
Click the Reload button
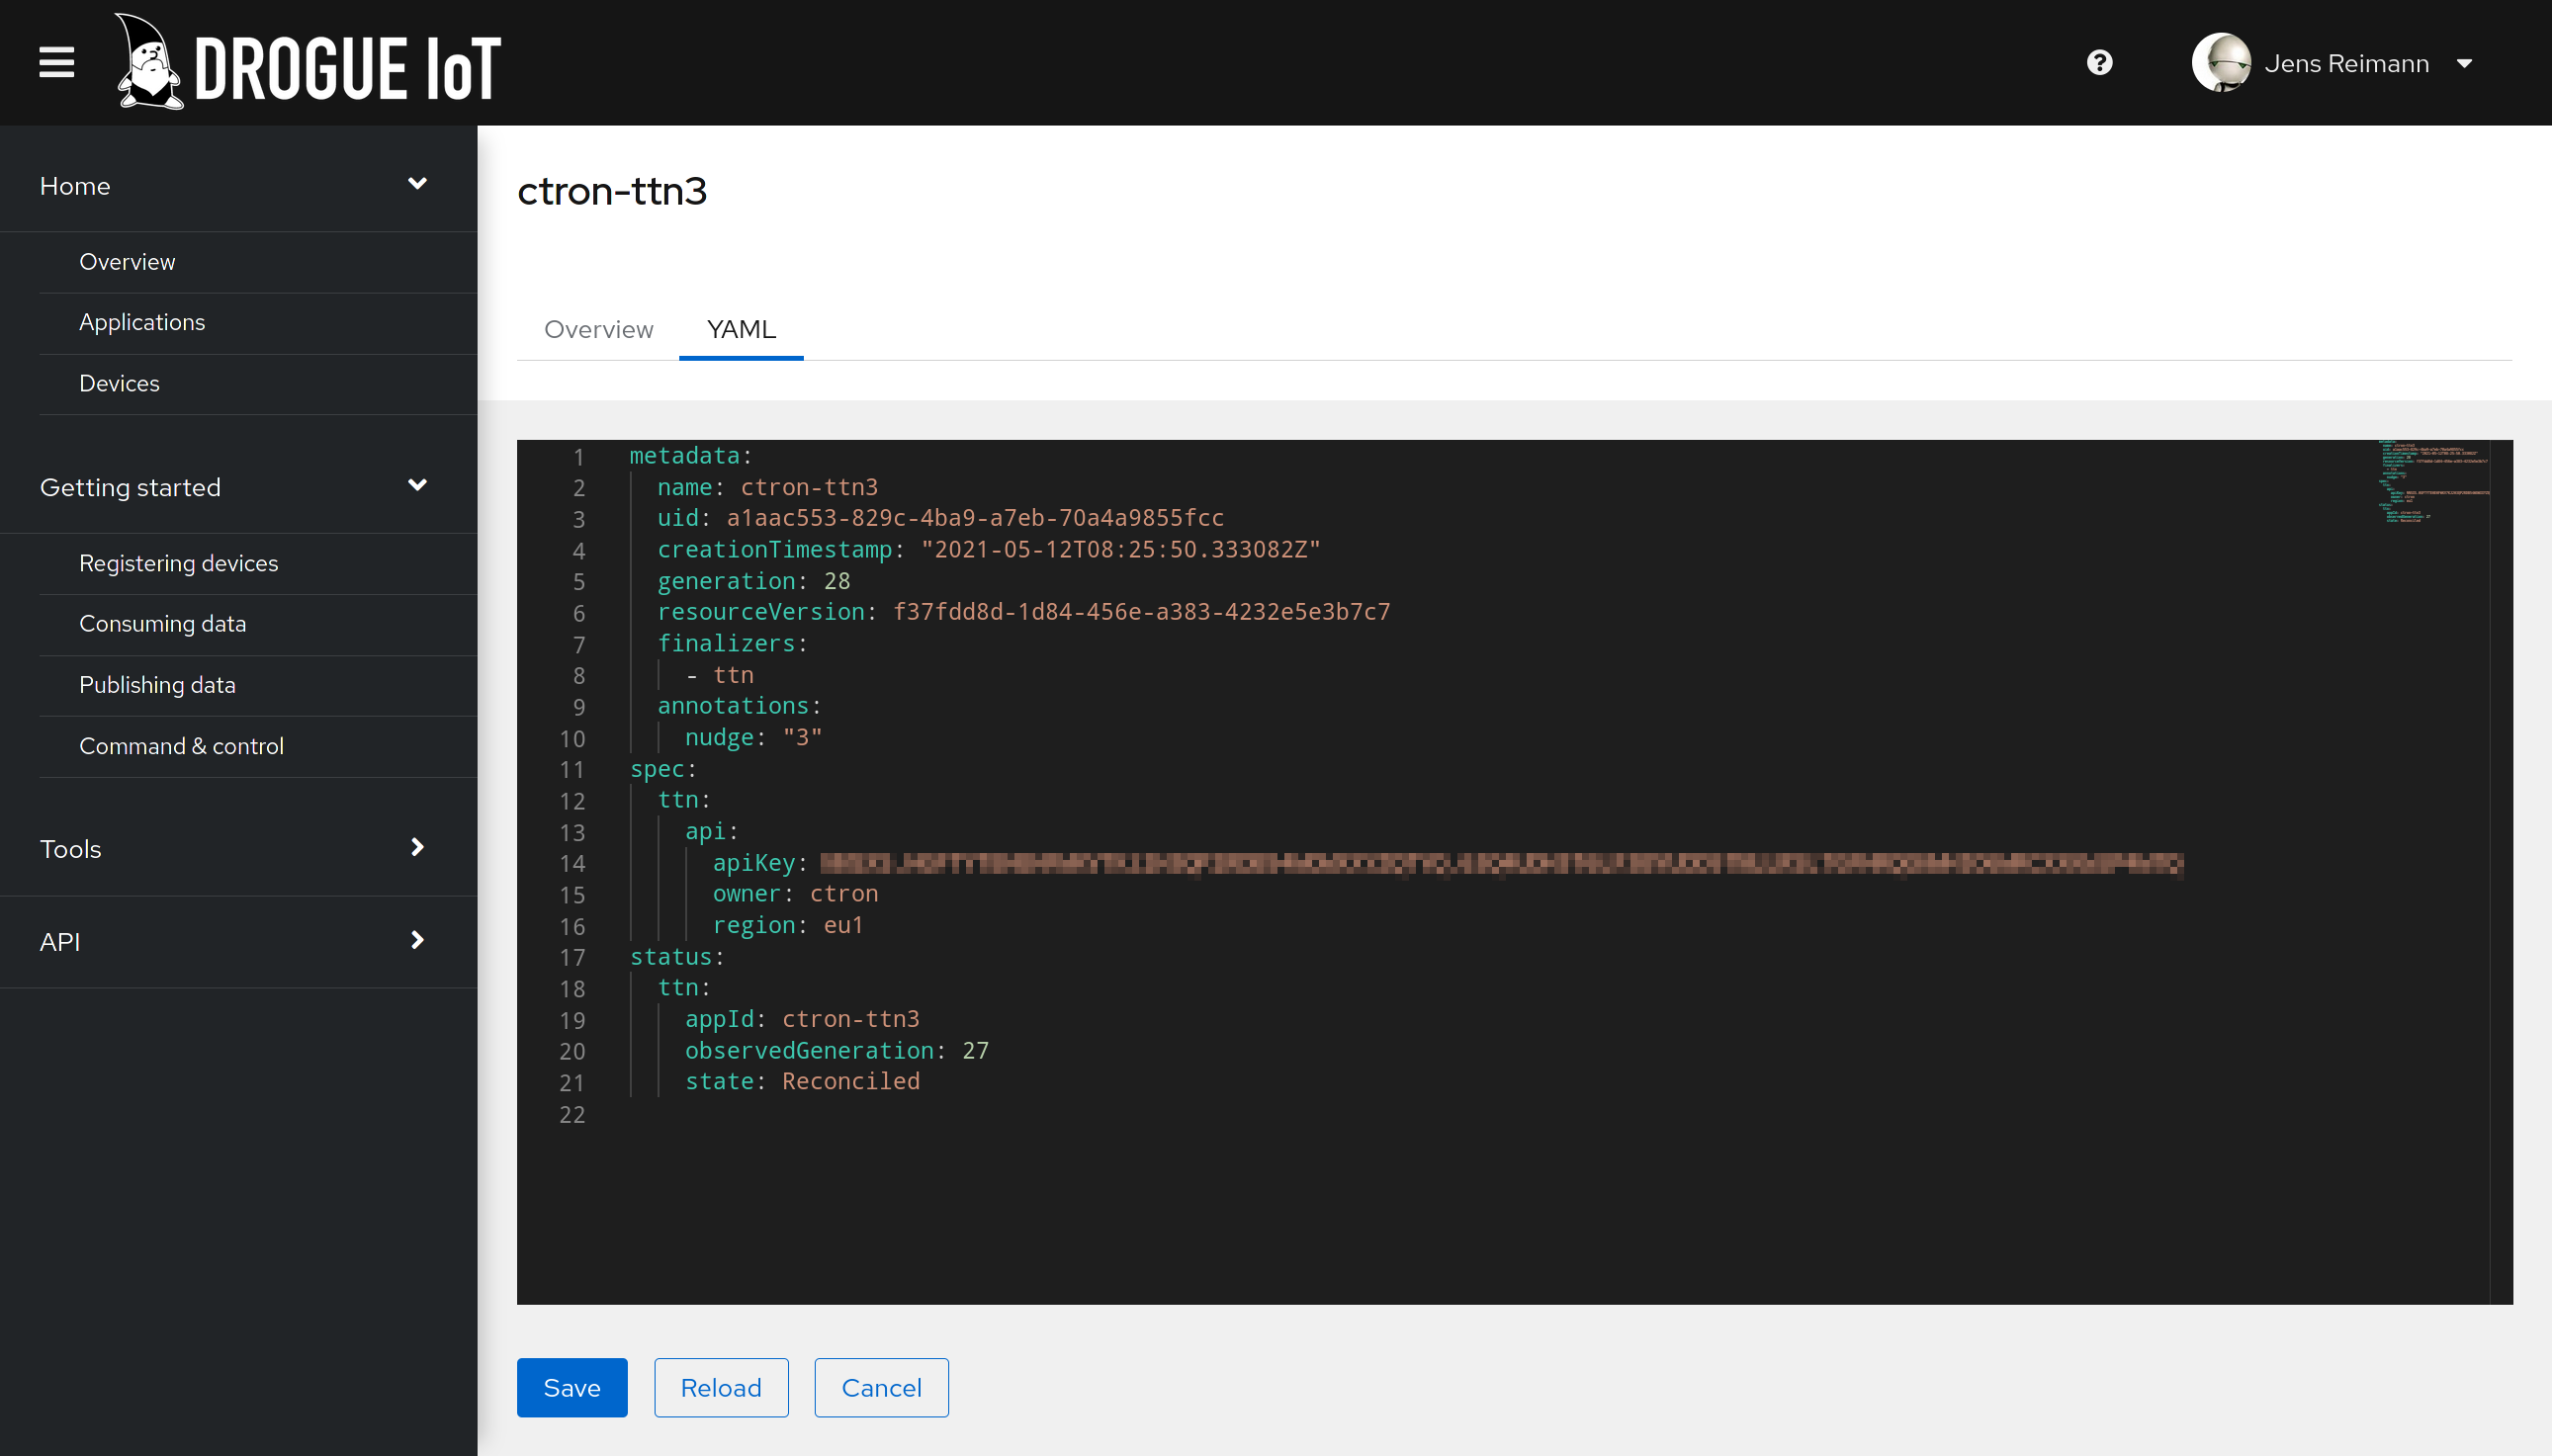pyautogui.click(x=721, y=1388)
